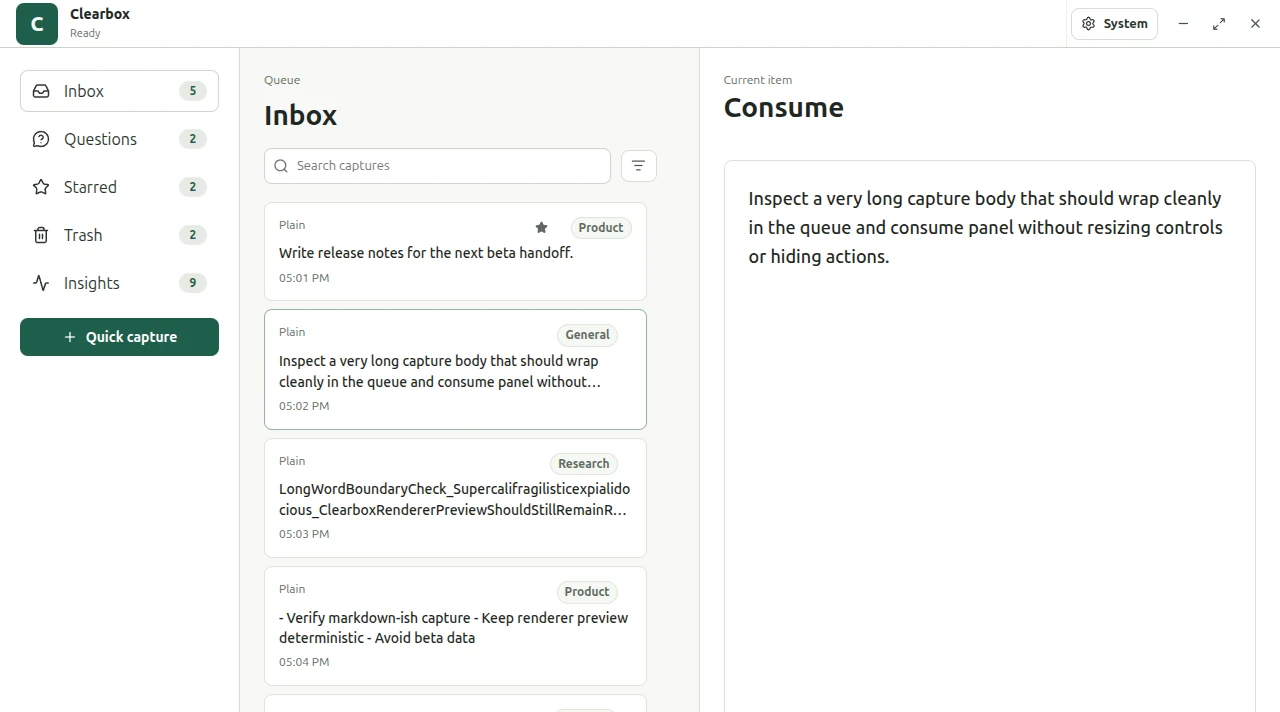Click the Inbox count badge 5

pyautogui.click(x=193, y=91)
